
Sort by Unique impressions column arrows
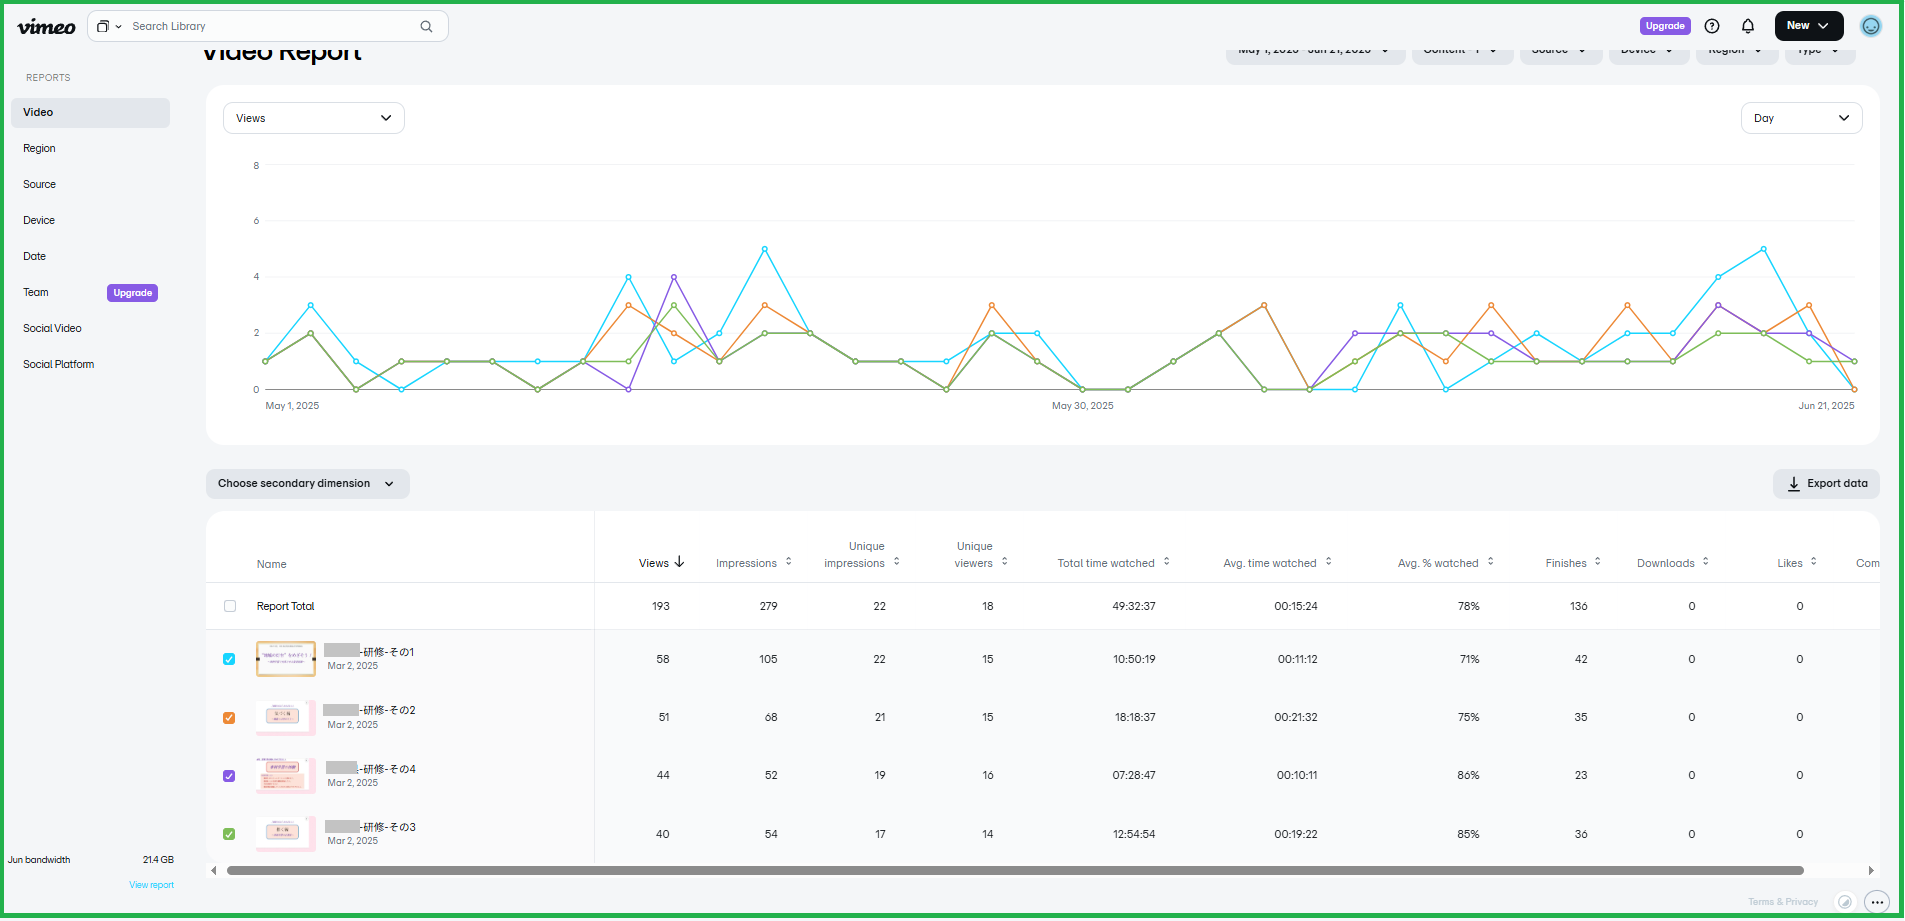[897, 562]
